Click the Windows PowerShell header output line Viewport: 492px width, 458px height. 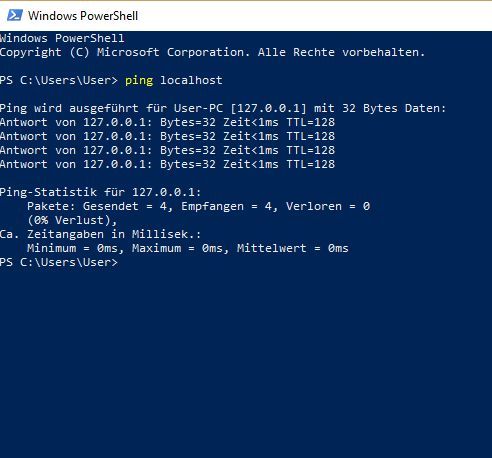[62, 38]
